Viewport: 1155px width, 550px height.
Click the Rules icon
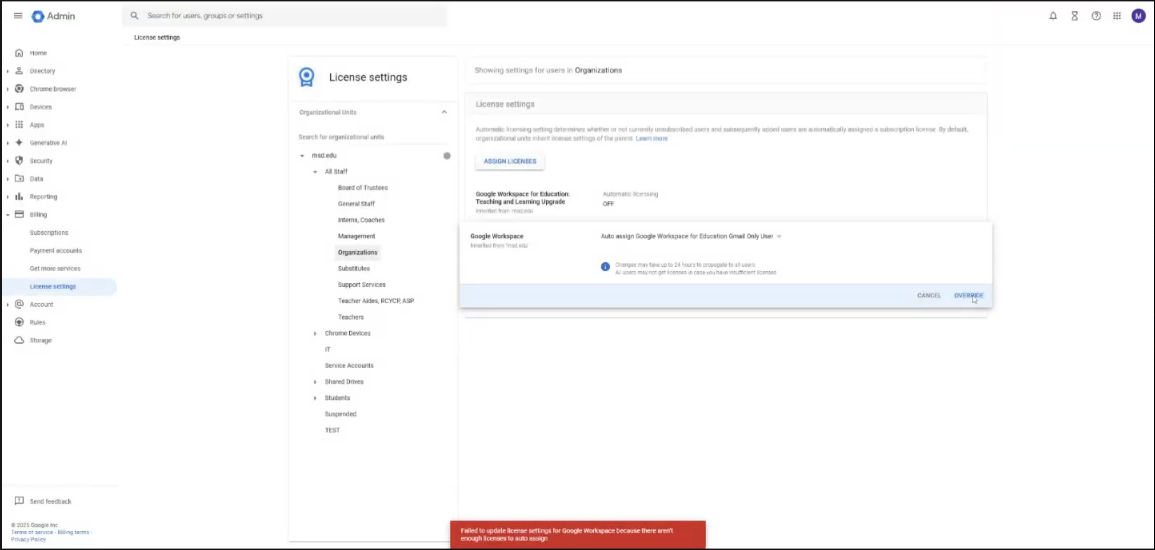click(x=19, y=322)
